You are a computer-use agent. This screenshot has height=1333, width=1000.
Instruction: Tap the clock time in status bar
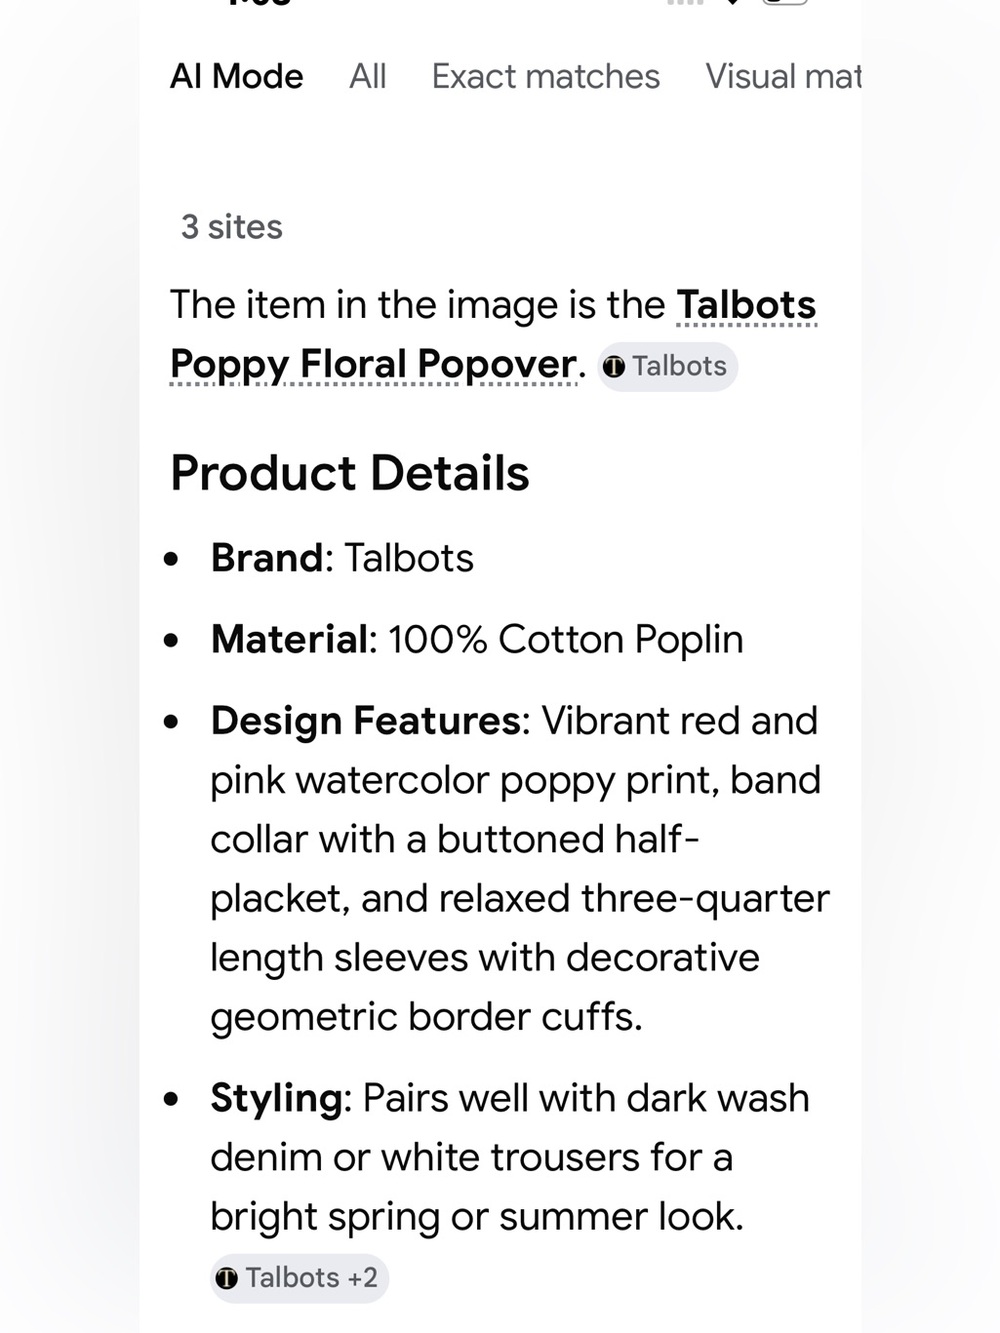click(x=258, y=2)
